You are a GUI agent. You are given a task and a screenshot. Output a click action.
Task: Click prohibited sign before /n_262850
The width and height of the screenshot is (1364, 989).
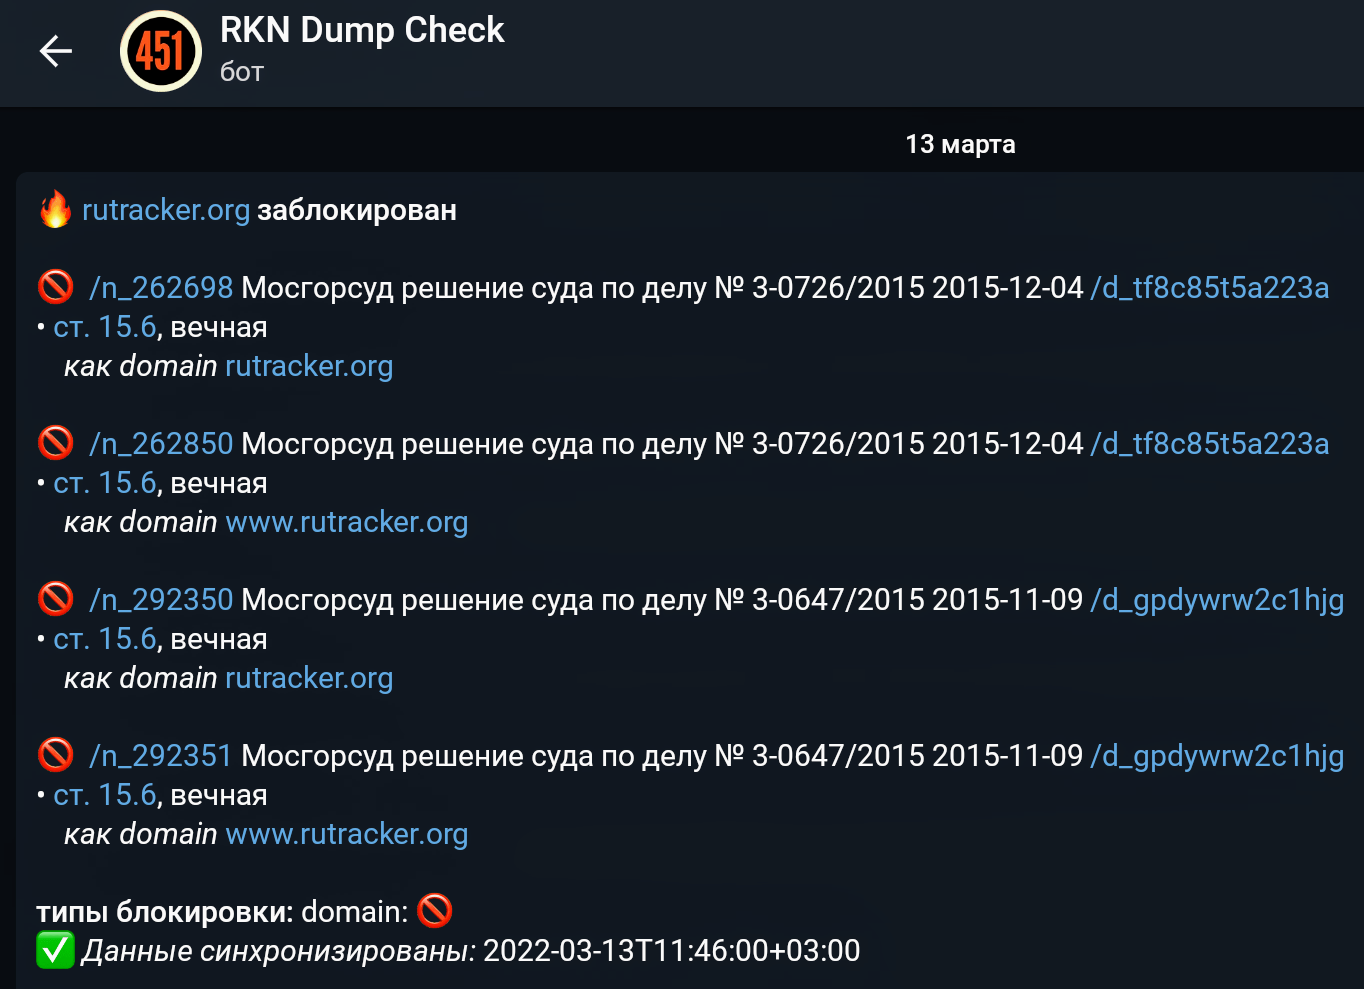[x=55, y=443]
